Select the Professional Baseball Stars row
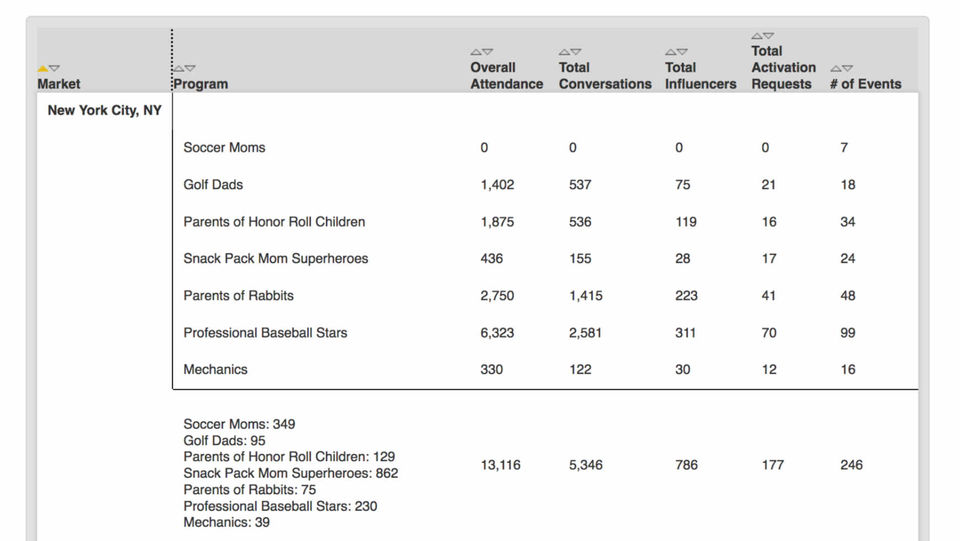960x541 pixels. pyautogui.click(x=545, y=333)
